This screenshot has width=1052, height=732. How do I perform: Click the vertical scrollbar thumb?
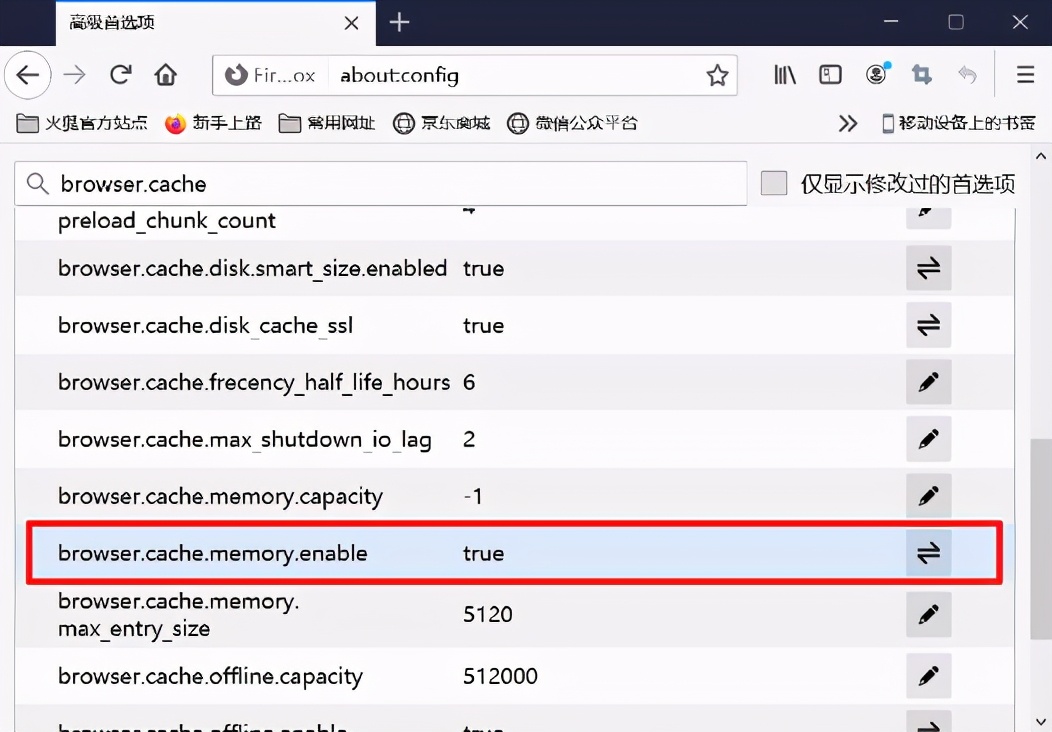(1041, 539)
